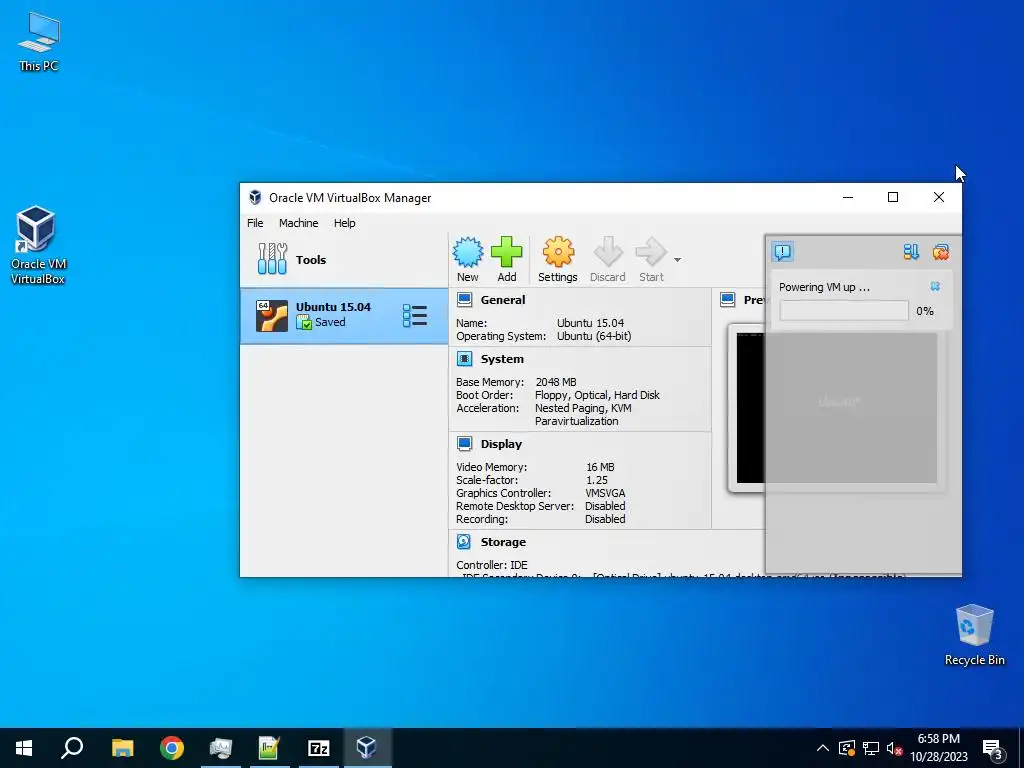The image size is (1024, 768).
Task: Select the Recycle Bin desktop icon
Action: 974,635
